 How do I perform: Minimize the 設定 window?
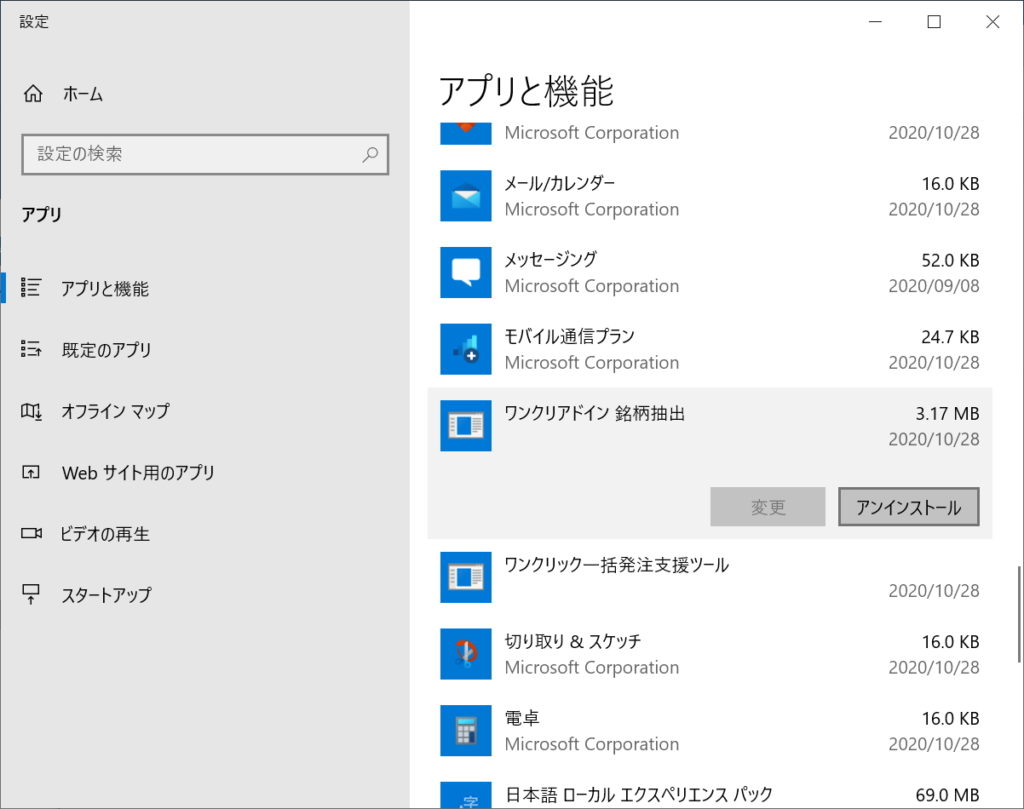point(876,22)
